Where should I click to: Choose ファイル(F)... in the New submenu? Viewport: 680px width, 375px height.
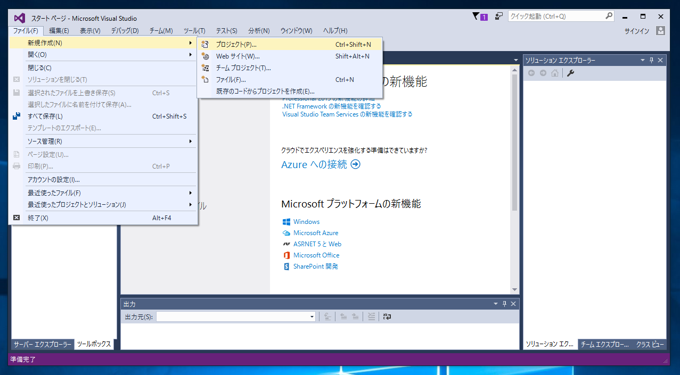click(290, 80)
